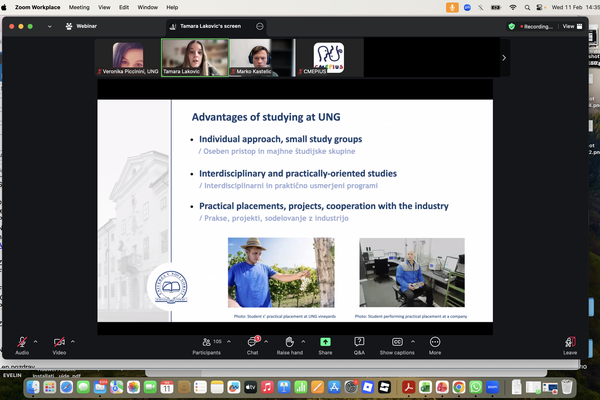This screenshot has width=600, height=400.
Task: Click orange microphone indicator in menu bar
Action: (452, 7)
